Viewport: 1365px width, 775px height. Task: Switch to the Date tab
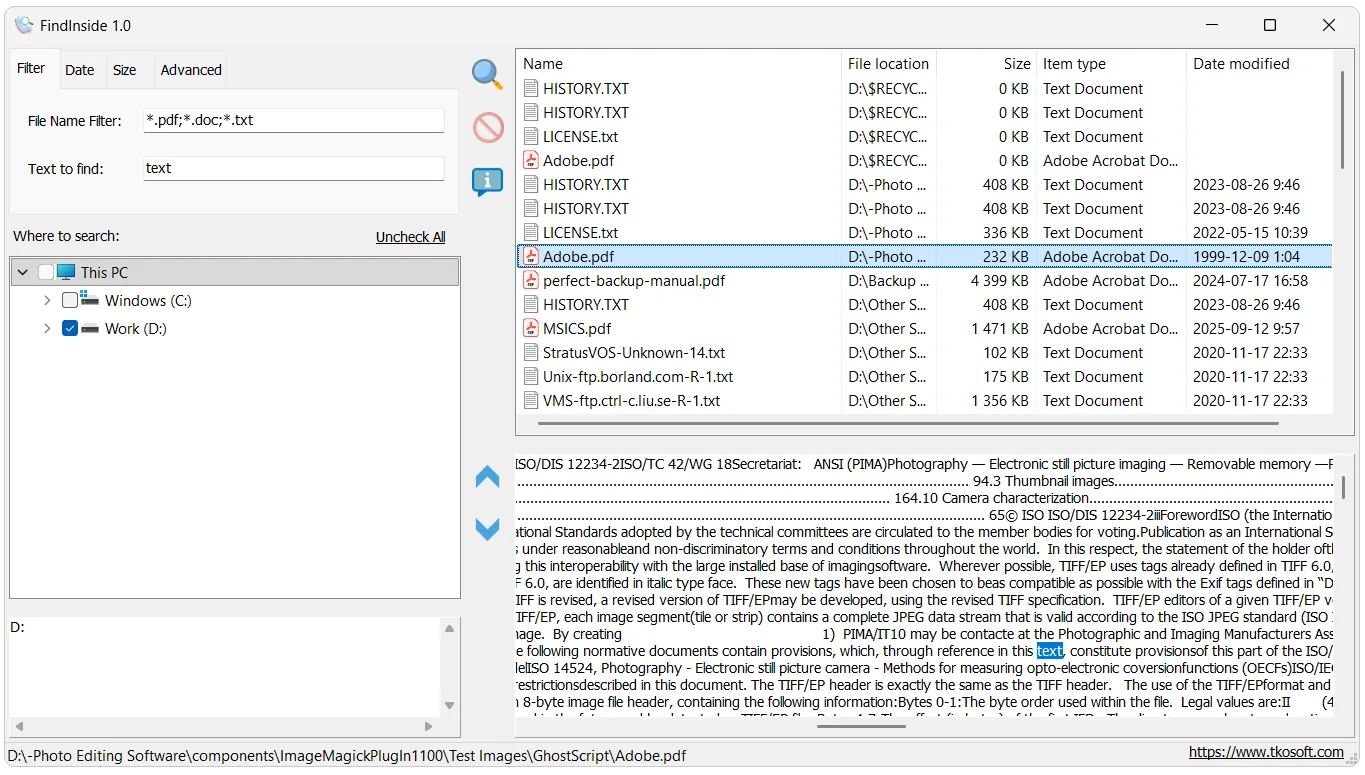[80, 70]
